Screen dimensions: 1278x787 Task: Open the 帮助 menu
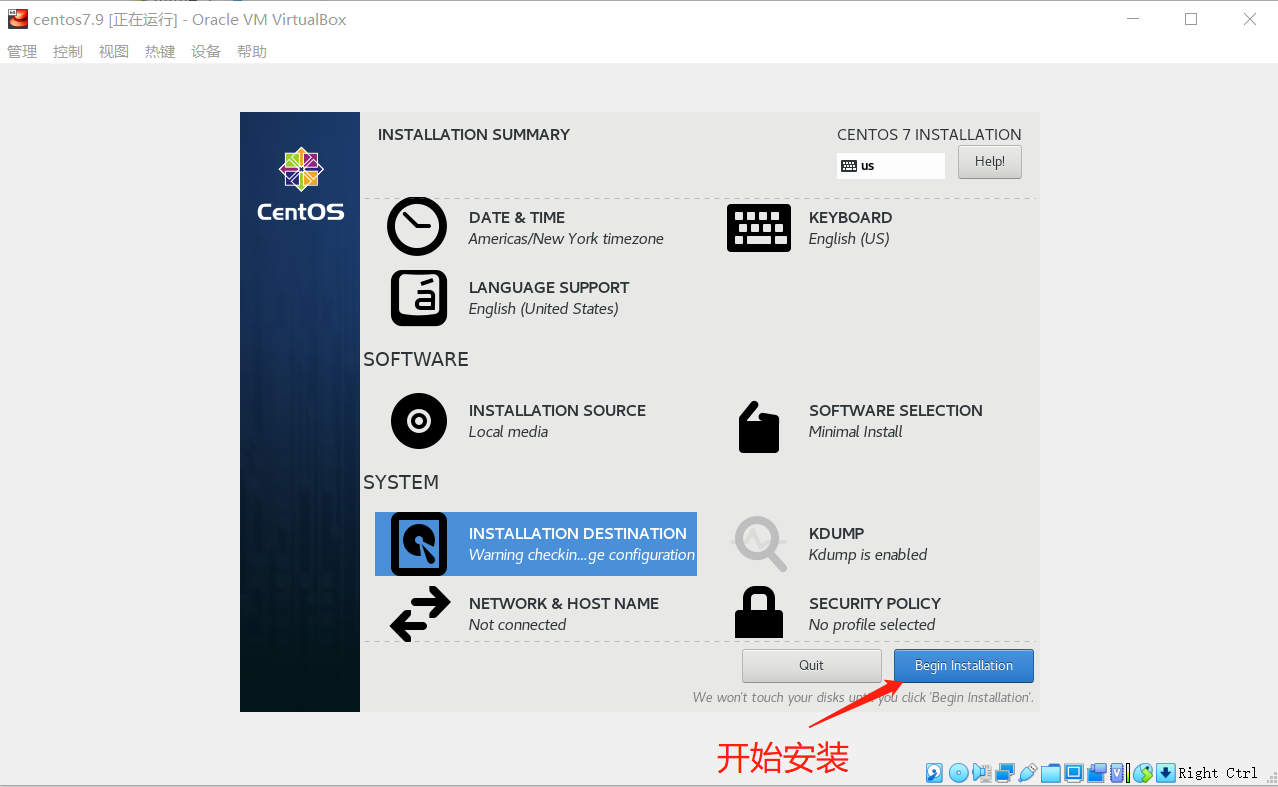(x=252, y=52)
